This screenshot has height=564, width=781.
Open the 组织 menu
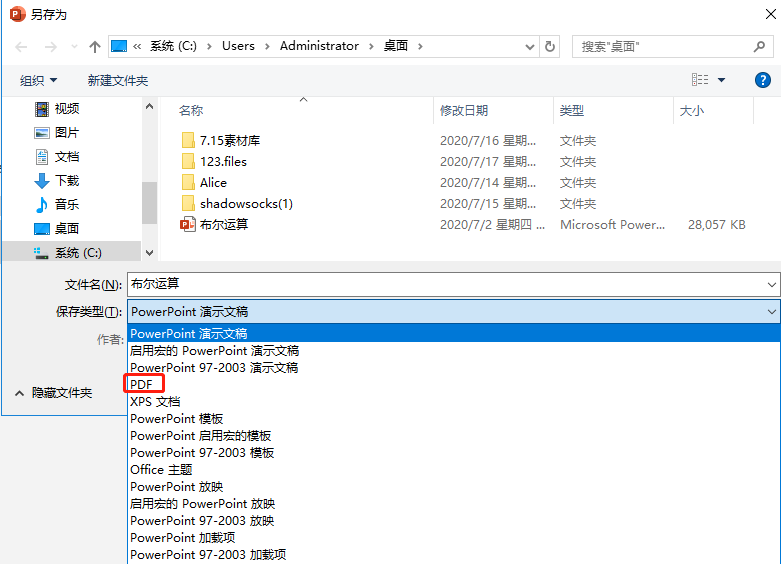[x=38, y=80]
